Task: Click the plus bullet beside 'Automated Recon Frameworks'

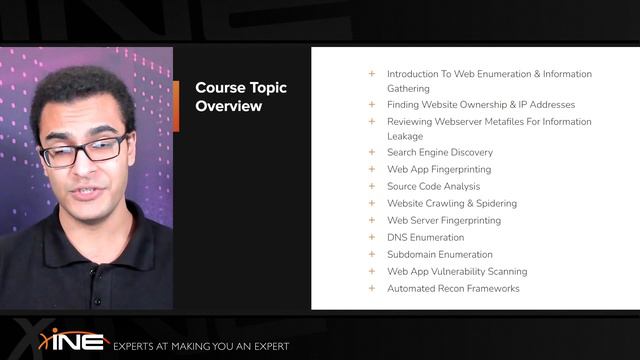Action: (x=372, y=288)
